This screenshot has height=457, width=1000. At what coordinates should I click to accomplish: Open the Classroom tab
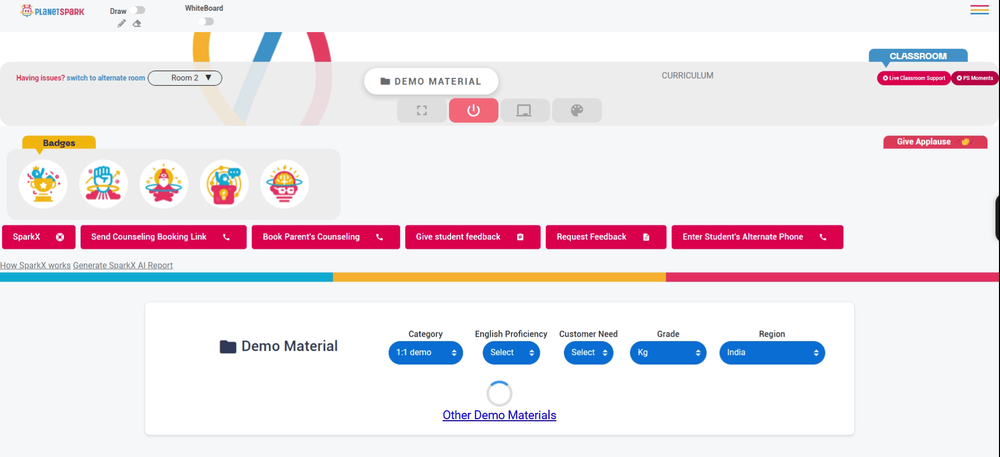click(918, 56)
